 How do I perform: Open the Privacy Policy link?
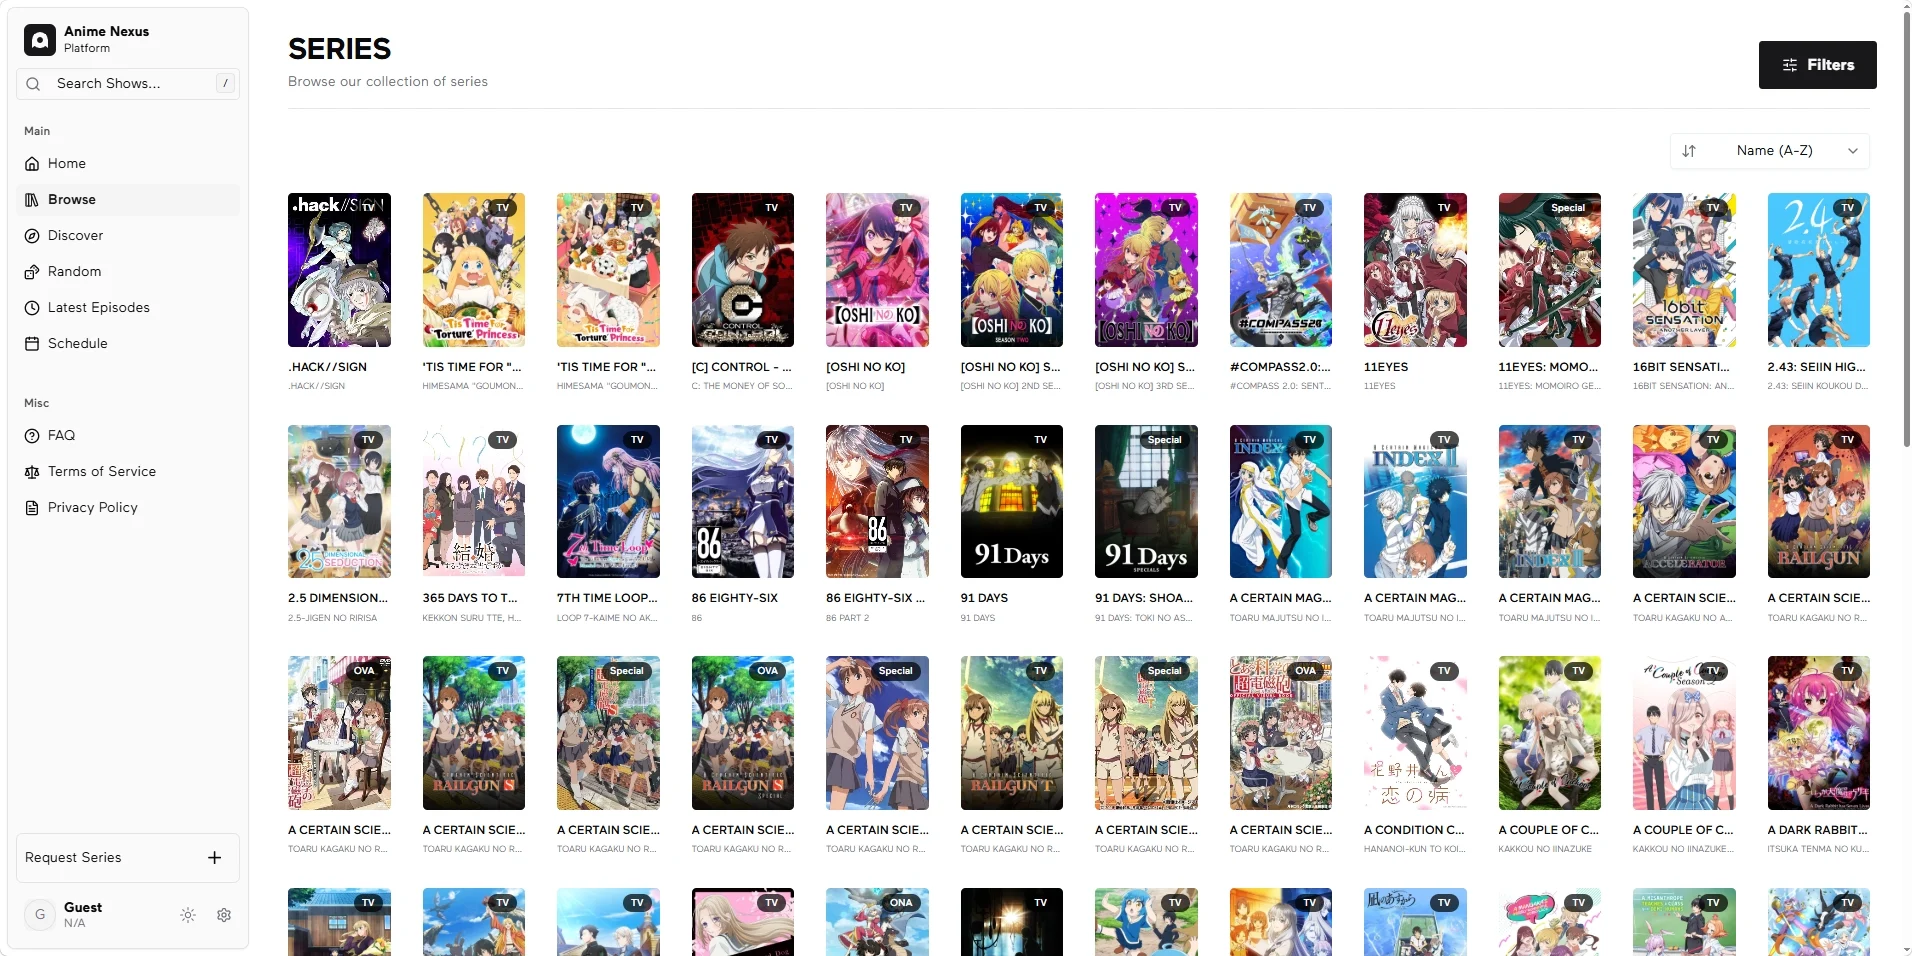pos(128,508)
